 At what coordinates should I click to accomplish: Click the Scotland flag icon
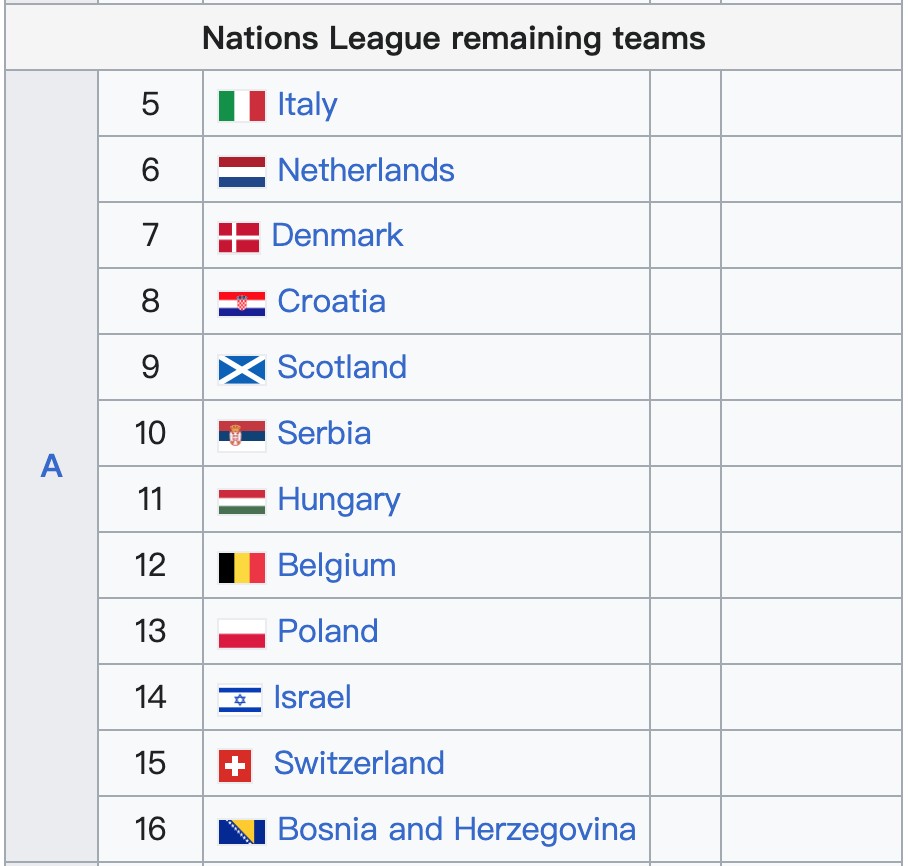241,369
